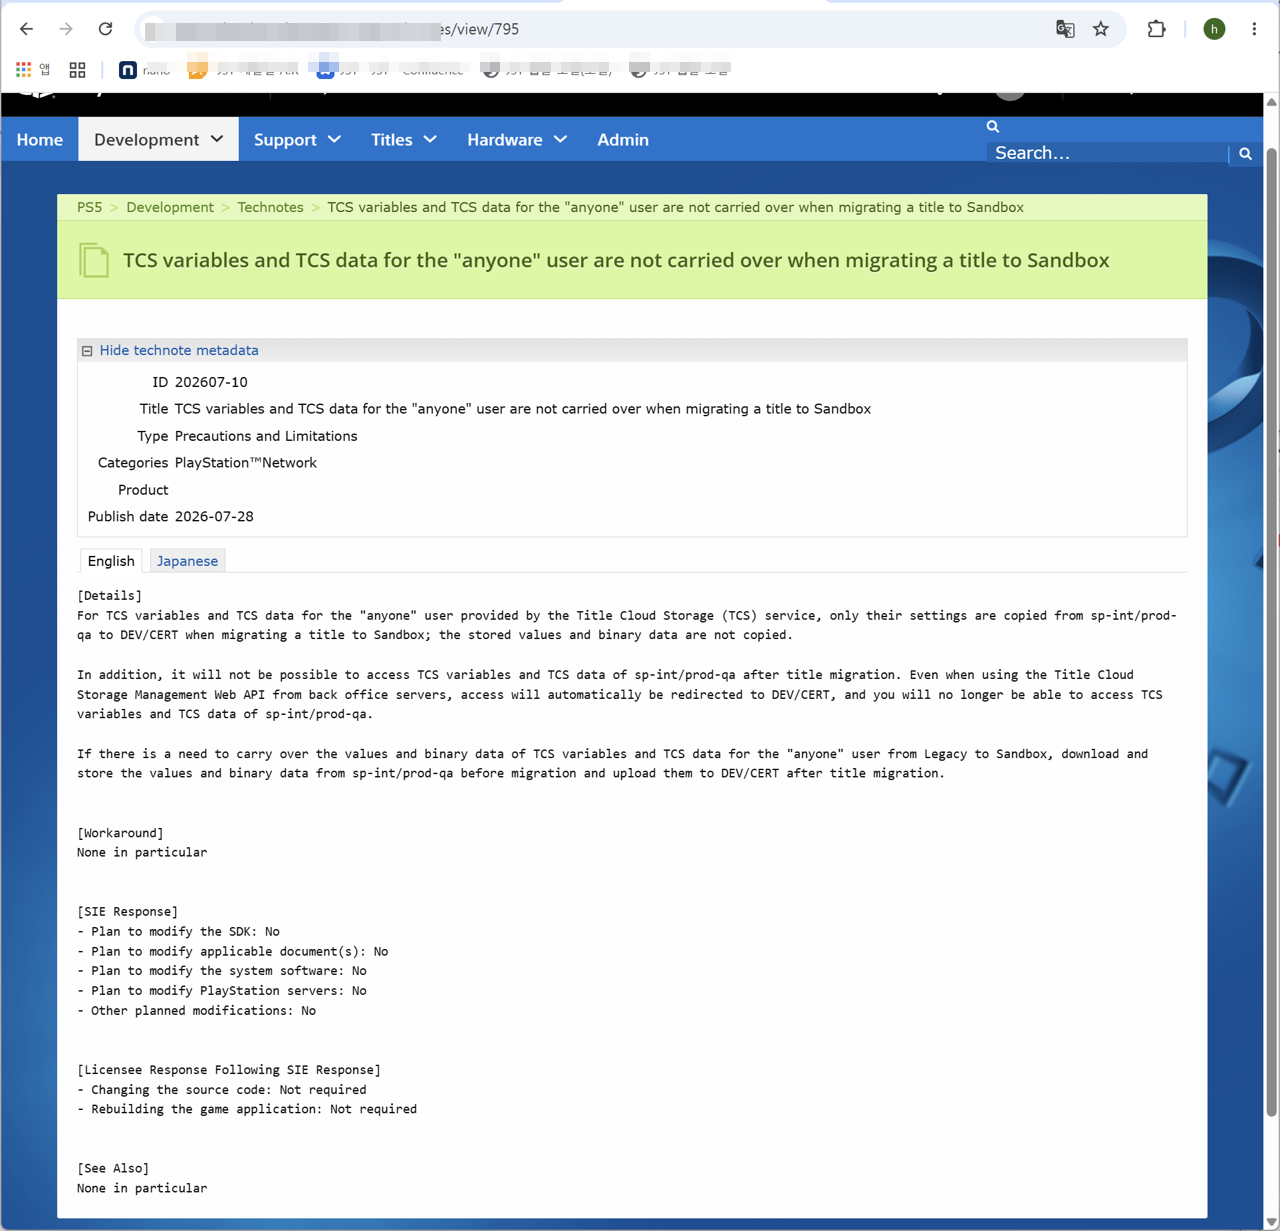Click the Title row in the metadata table
1280x1231 pixels.
(632, 409)
